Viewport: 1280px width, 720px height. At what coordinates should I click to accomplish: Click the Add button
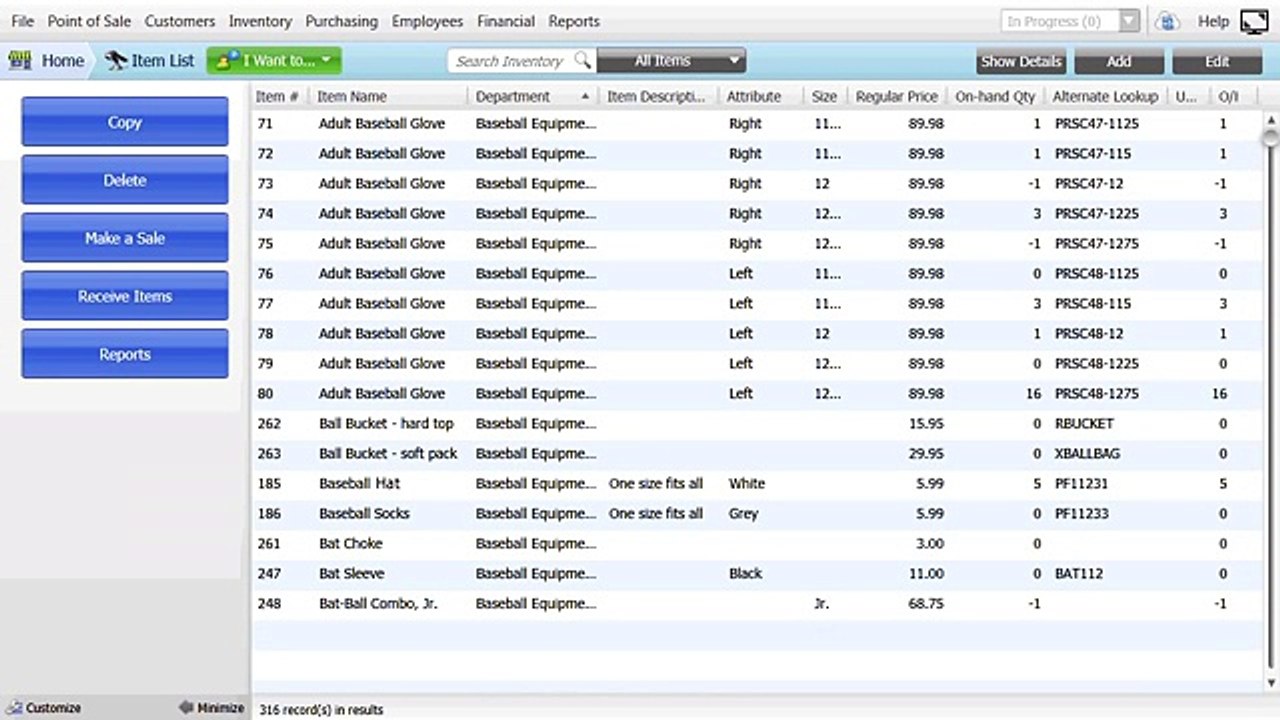1119,61
